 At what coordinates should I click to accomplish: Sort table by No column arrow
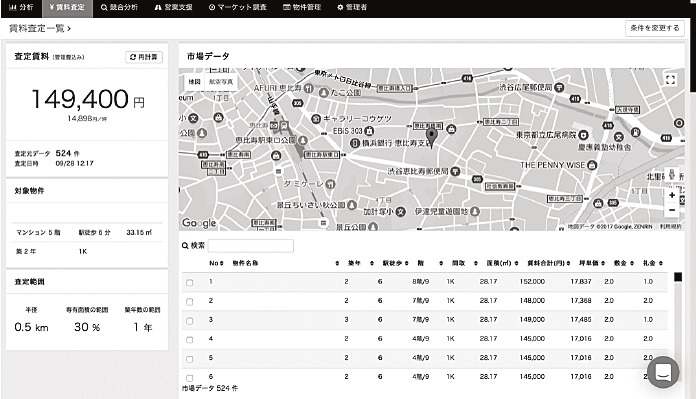point(222,263)
